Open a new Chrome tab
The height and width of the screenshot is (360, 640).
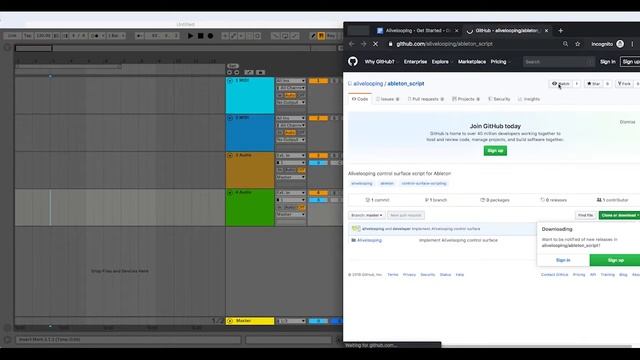point(560,31)
